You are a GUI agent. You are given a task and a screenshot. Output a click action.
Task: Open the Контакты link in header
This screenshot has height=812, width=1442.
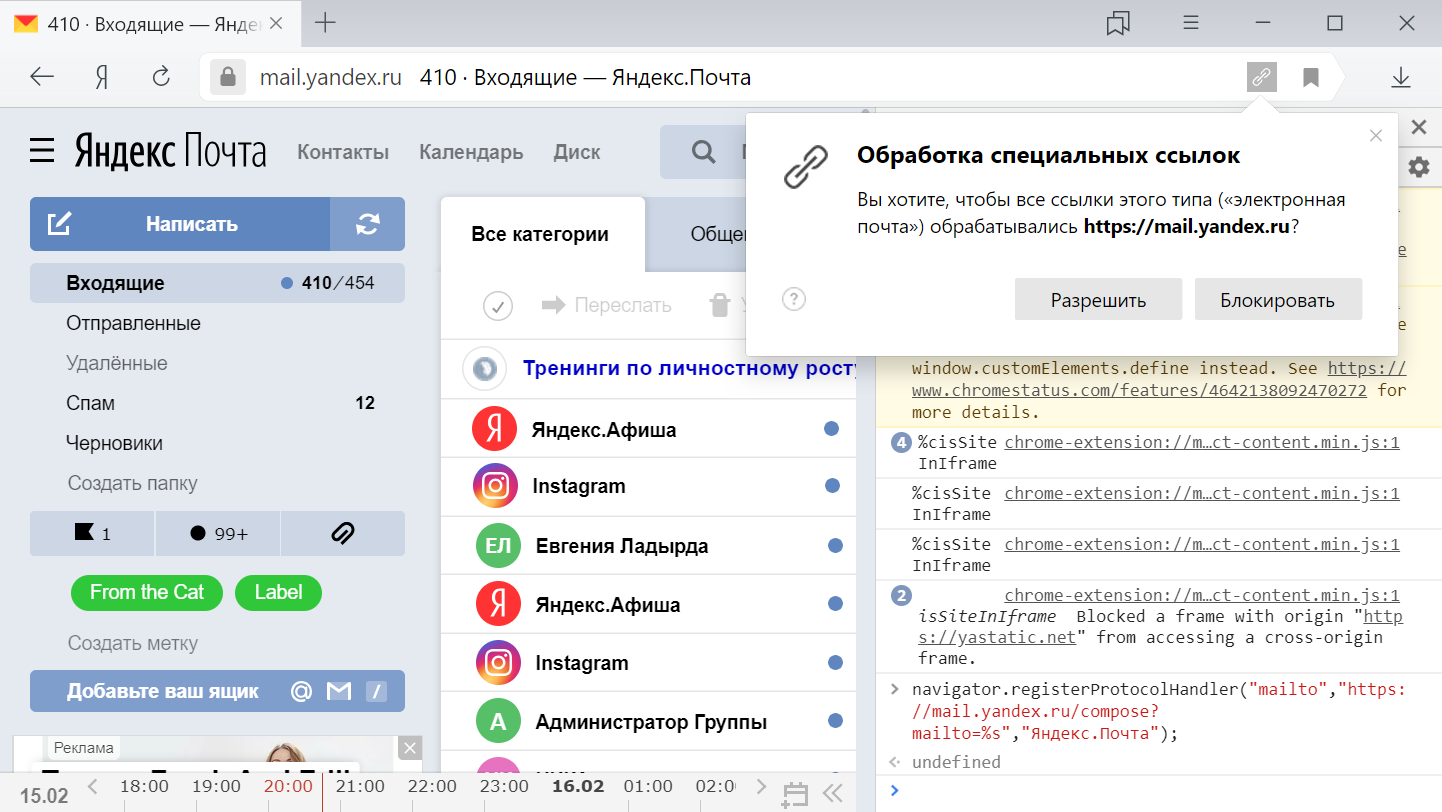(343, 152)
